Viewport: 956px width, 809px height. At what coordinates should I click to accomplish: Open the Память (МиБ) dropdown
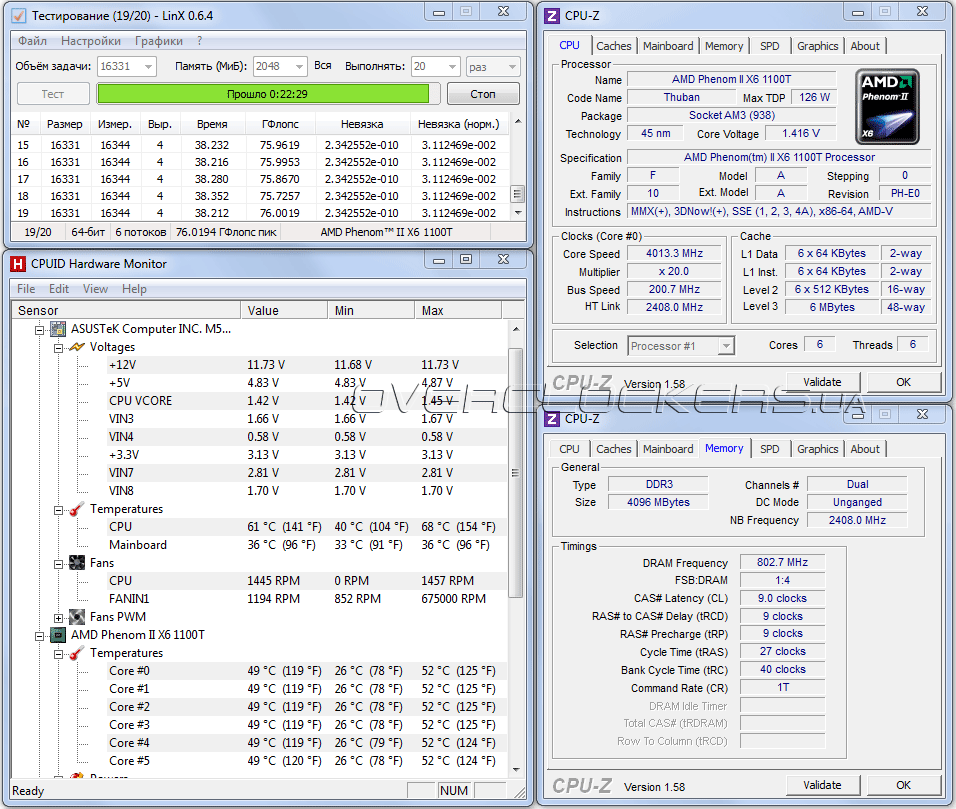[294, 66]
